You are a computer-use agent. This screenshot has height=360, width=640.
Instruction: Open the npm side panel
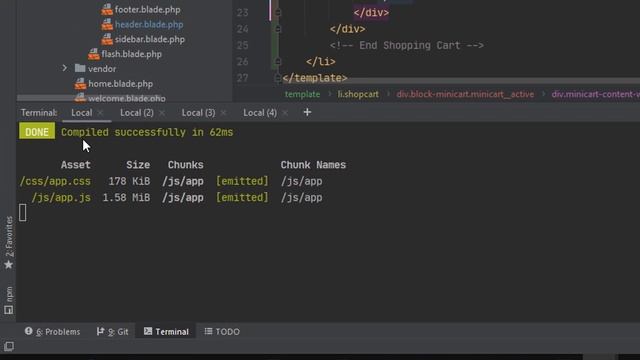click(x=9, y=300)
